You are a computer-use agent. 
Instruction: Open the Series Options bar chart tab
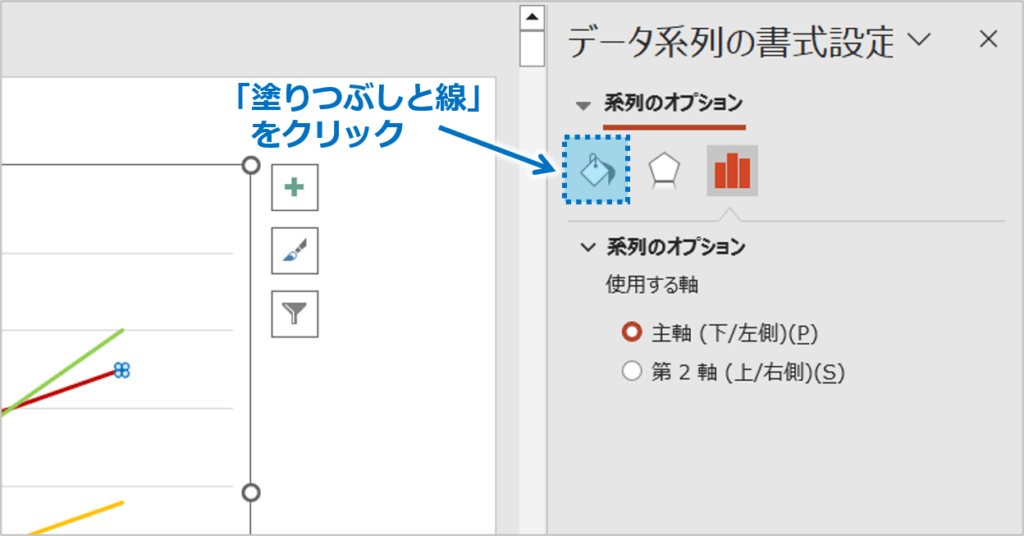tap(732, 170)
